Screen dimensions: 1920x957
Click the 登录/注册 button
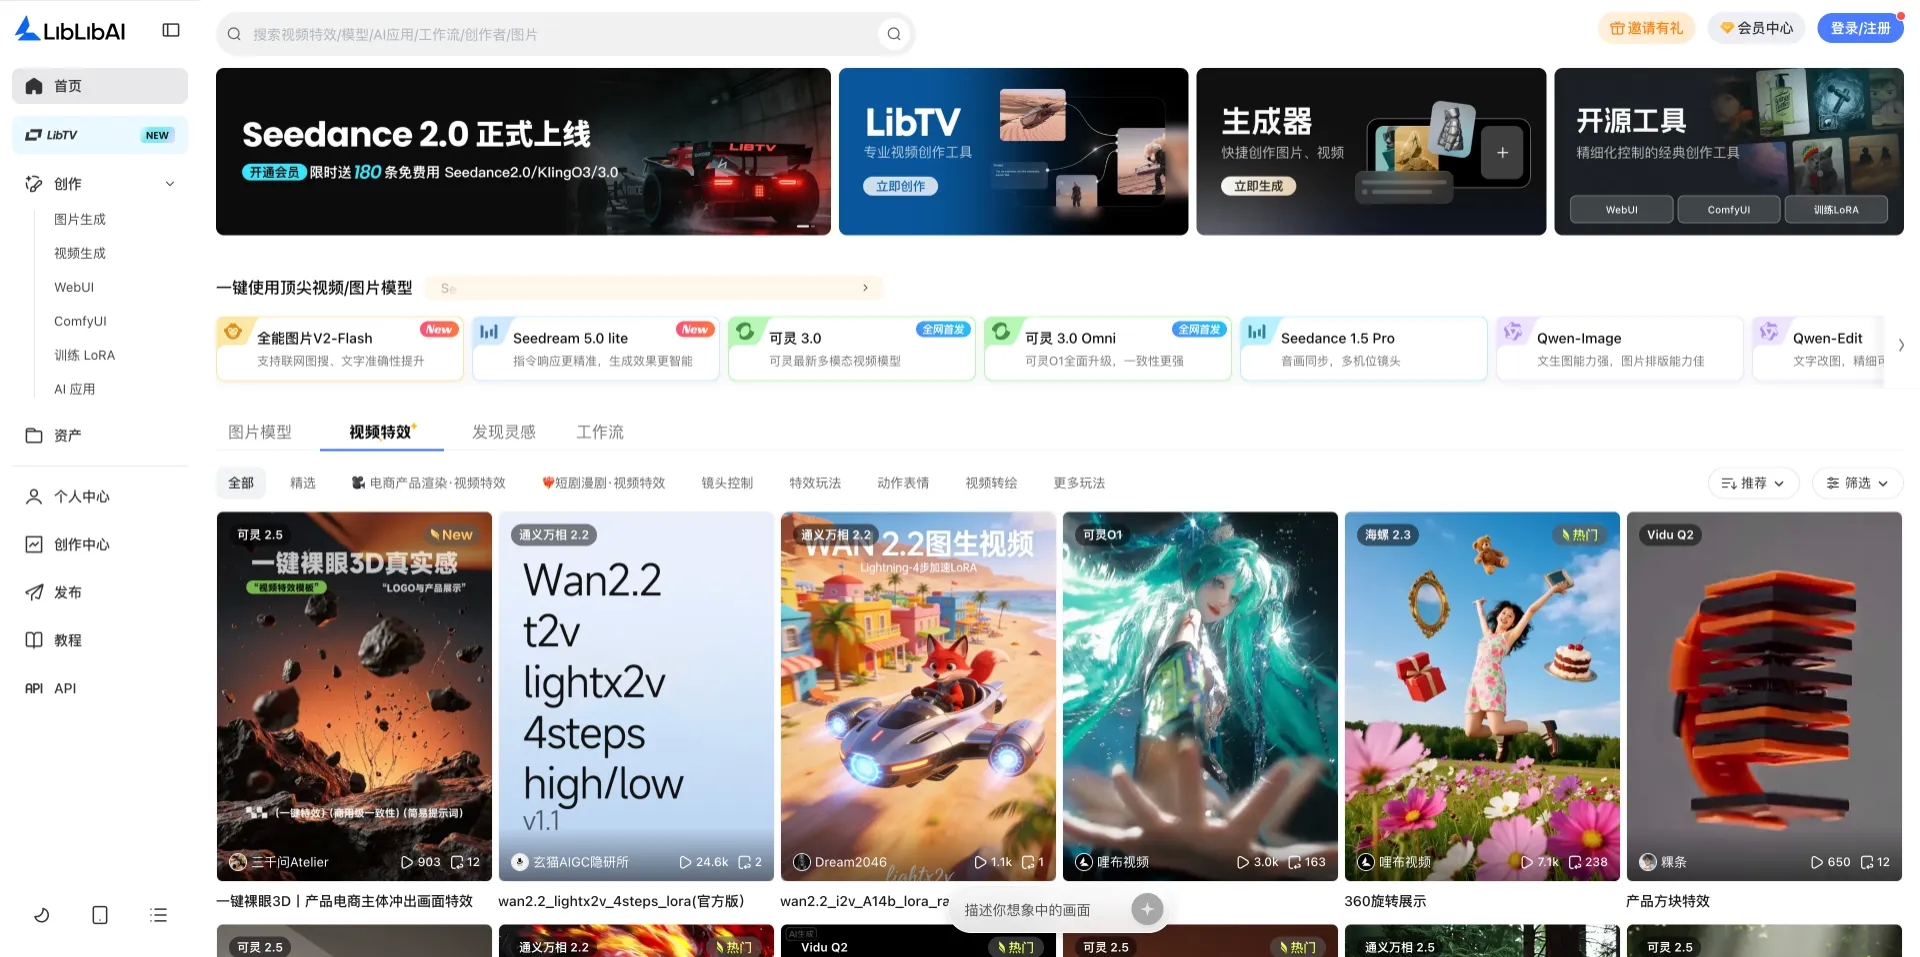point(1860,28)
